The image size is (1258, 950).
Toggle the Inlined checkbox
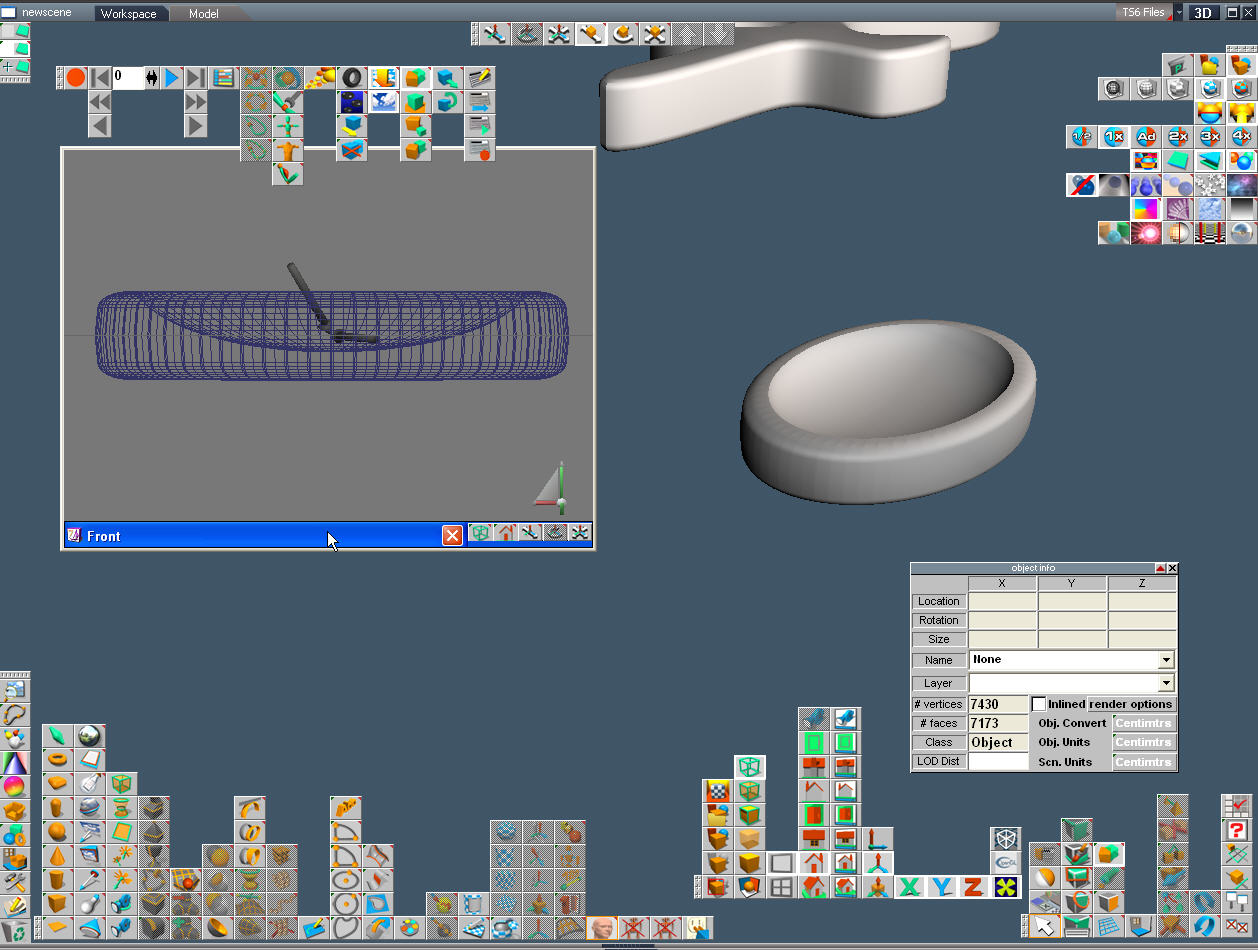(1039, 704)
